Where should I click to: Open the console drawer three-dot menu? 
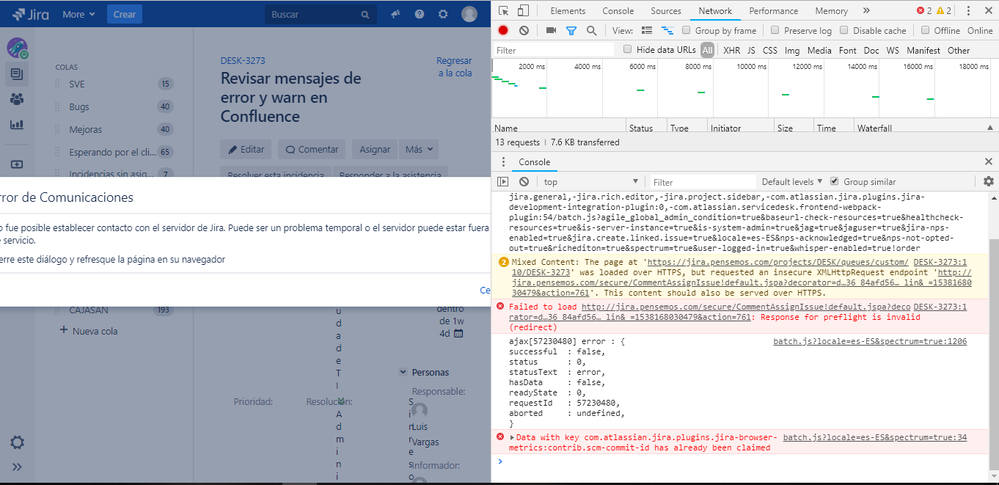coord(503,162)
